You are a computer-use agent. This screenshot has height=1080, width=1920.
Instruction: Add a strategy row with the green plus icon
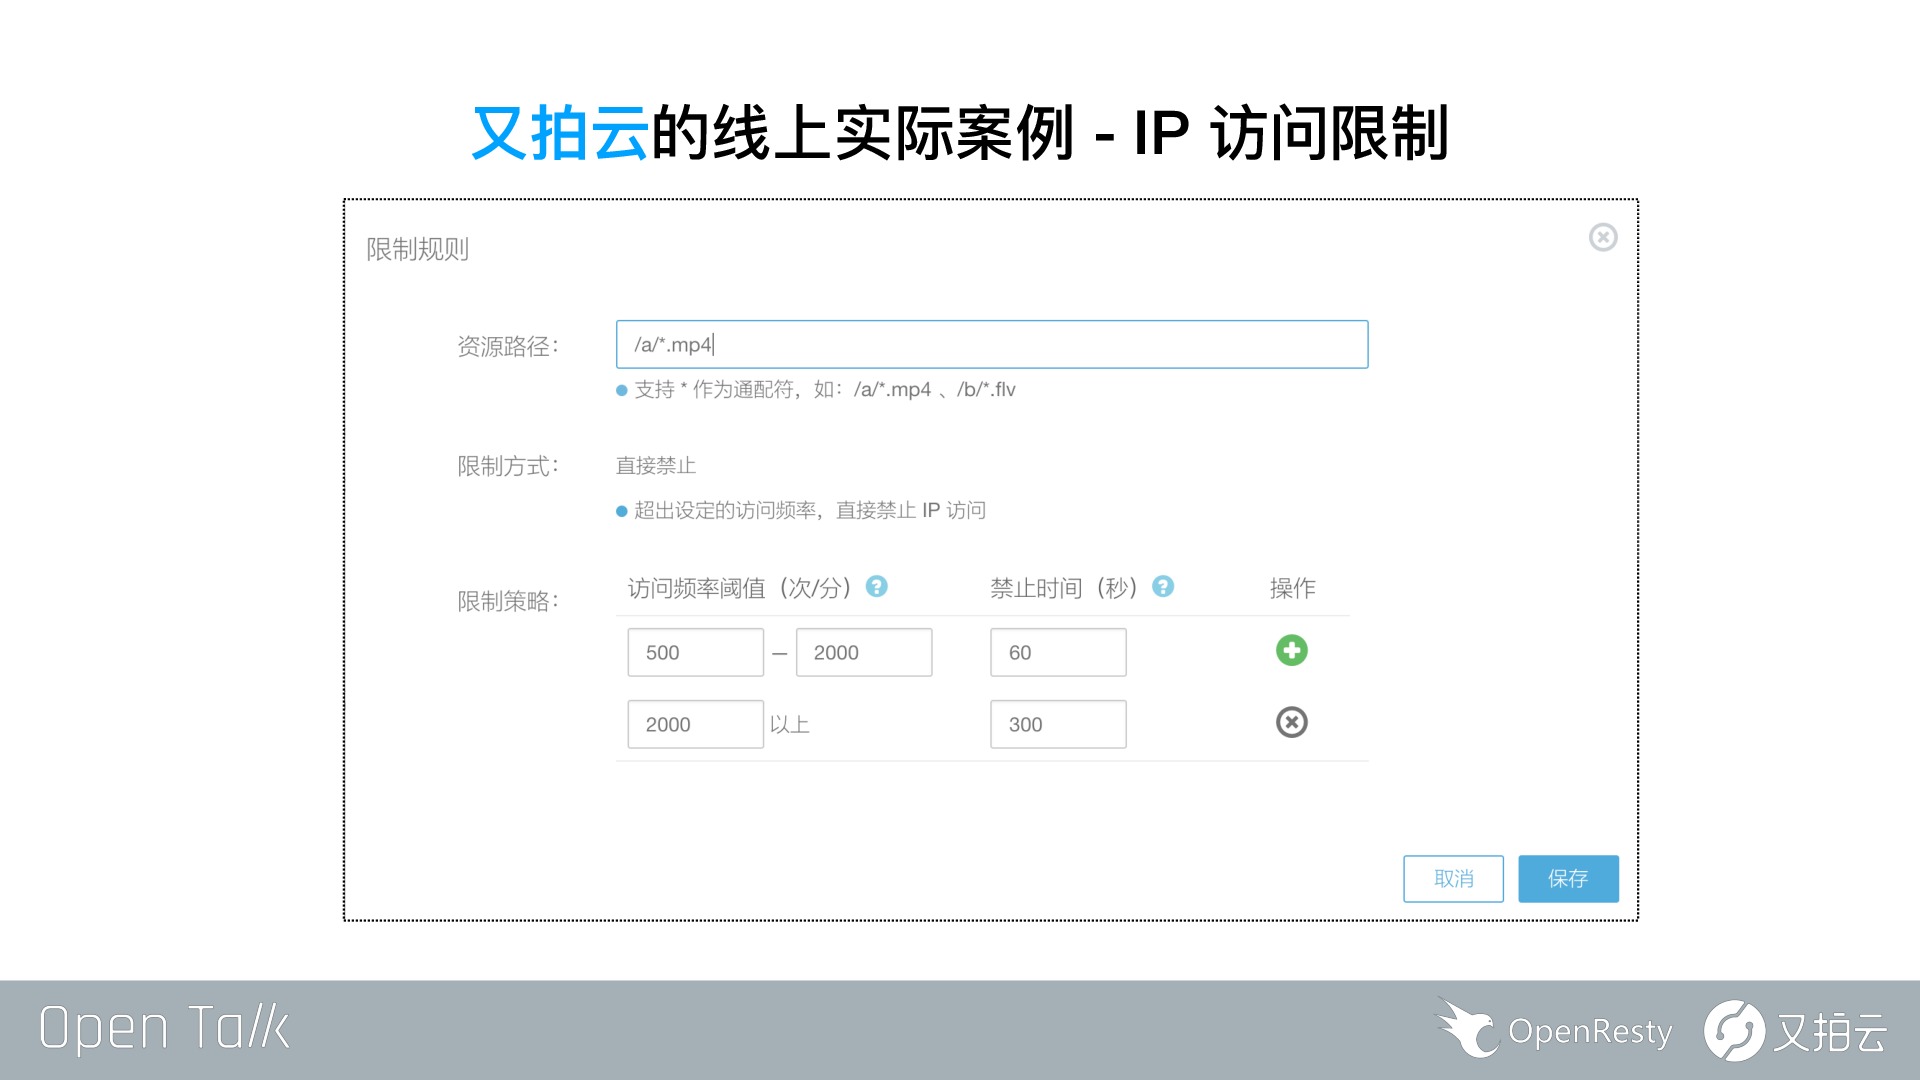1292,651
